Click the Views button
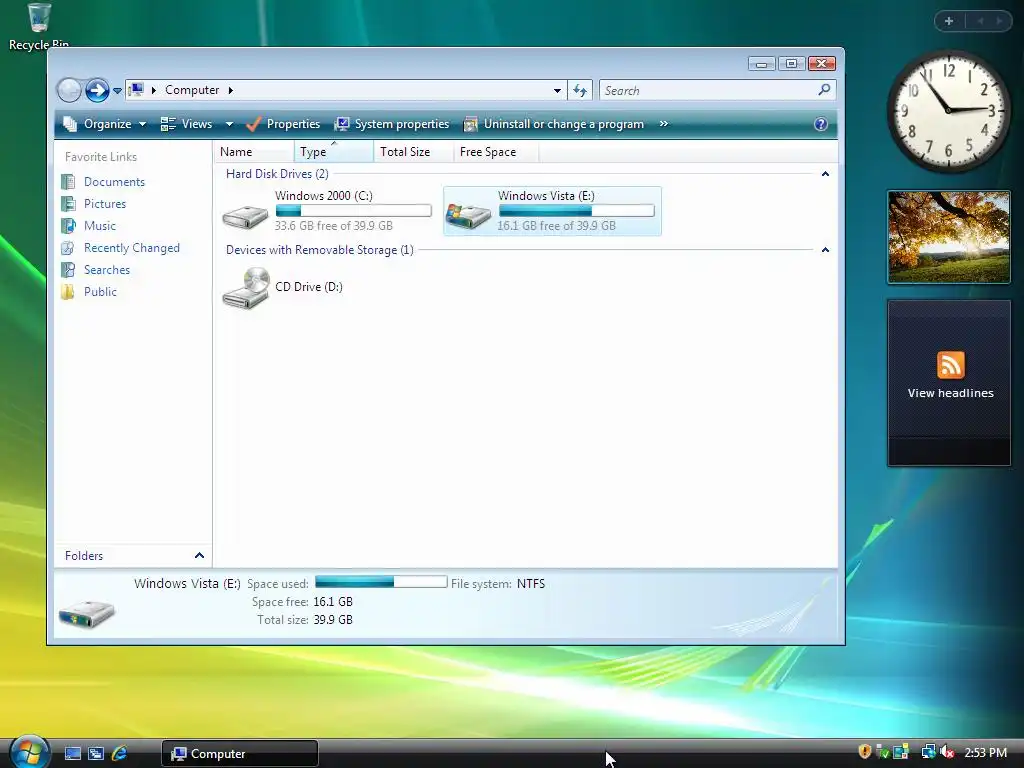1024x768 pixels. (187, 124)
